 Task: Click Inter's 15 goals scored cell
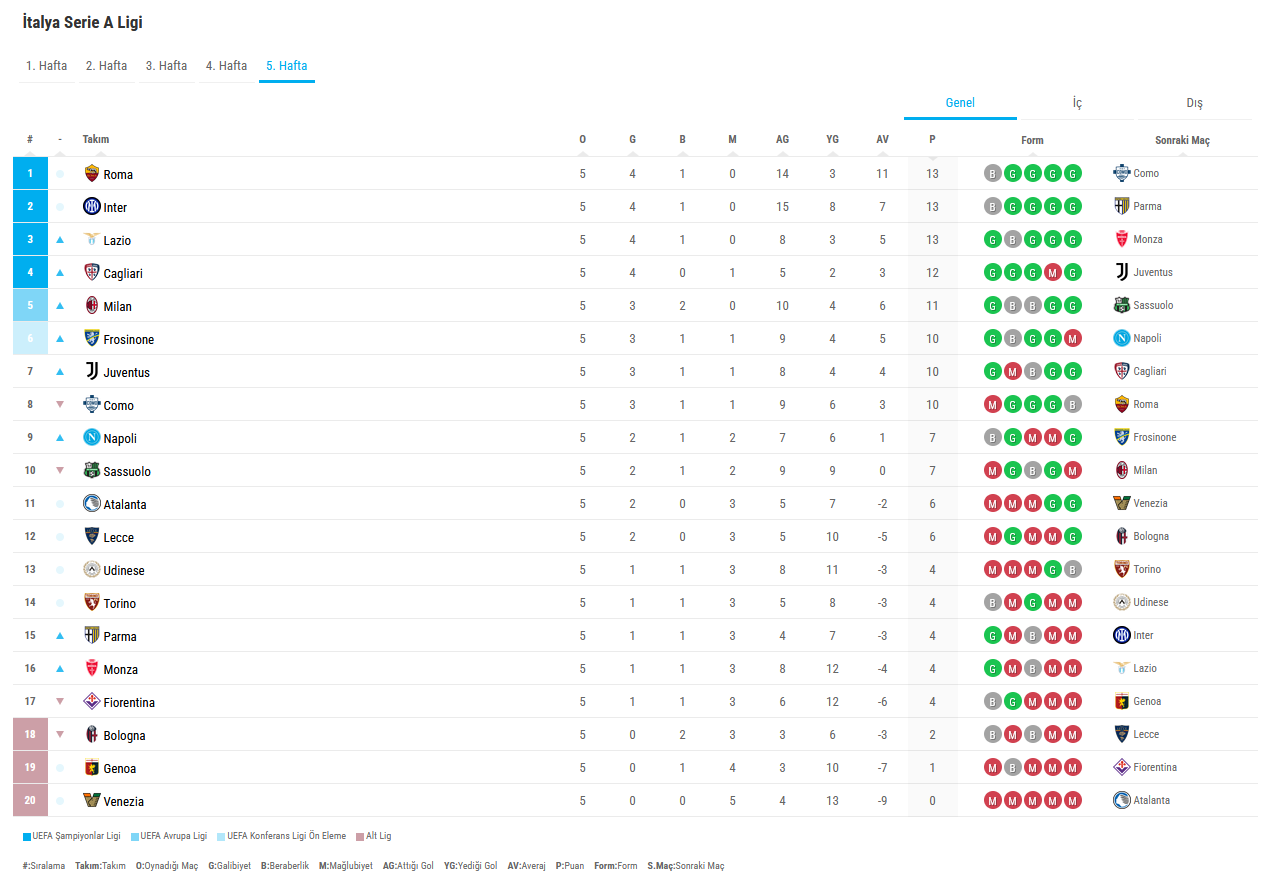coord(782,207)
